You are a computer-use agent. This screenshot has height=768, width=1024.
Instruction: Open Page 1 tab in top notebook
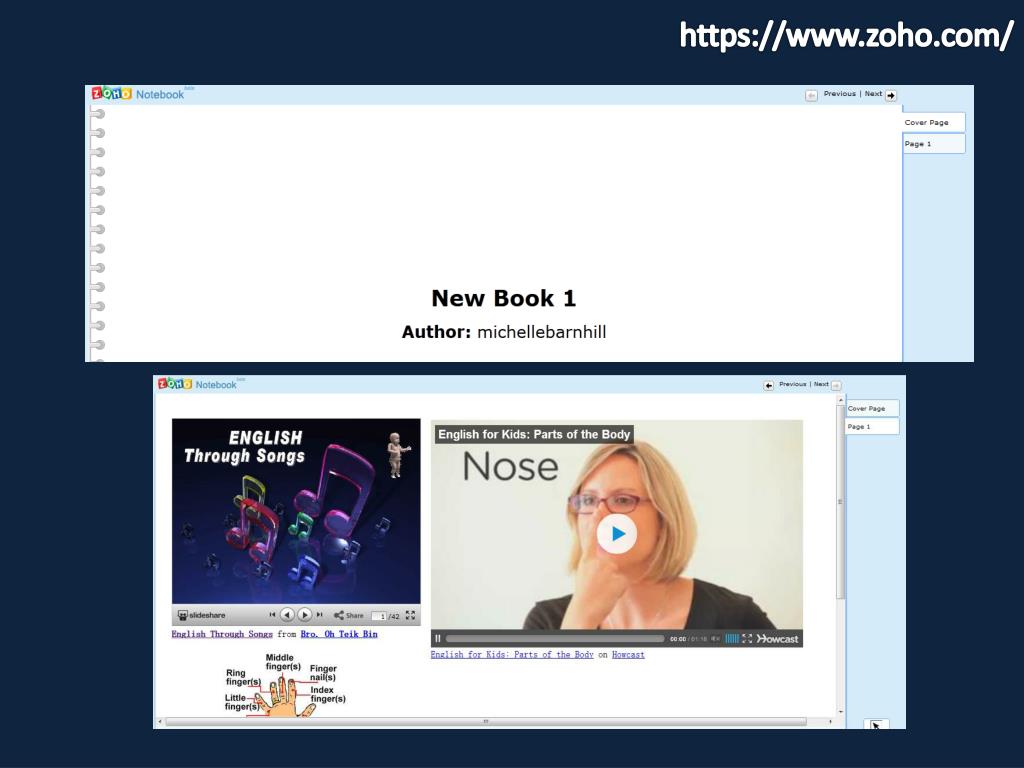point(933,144)
